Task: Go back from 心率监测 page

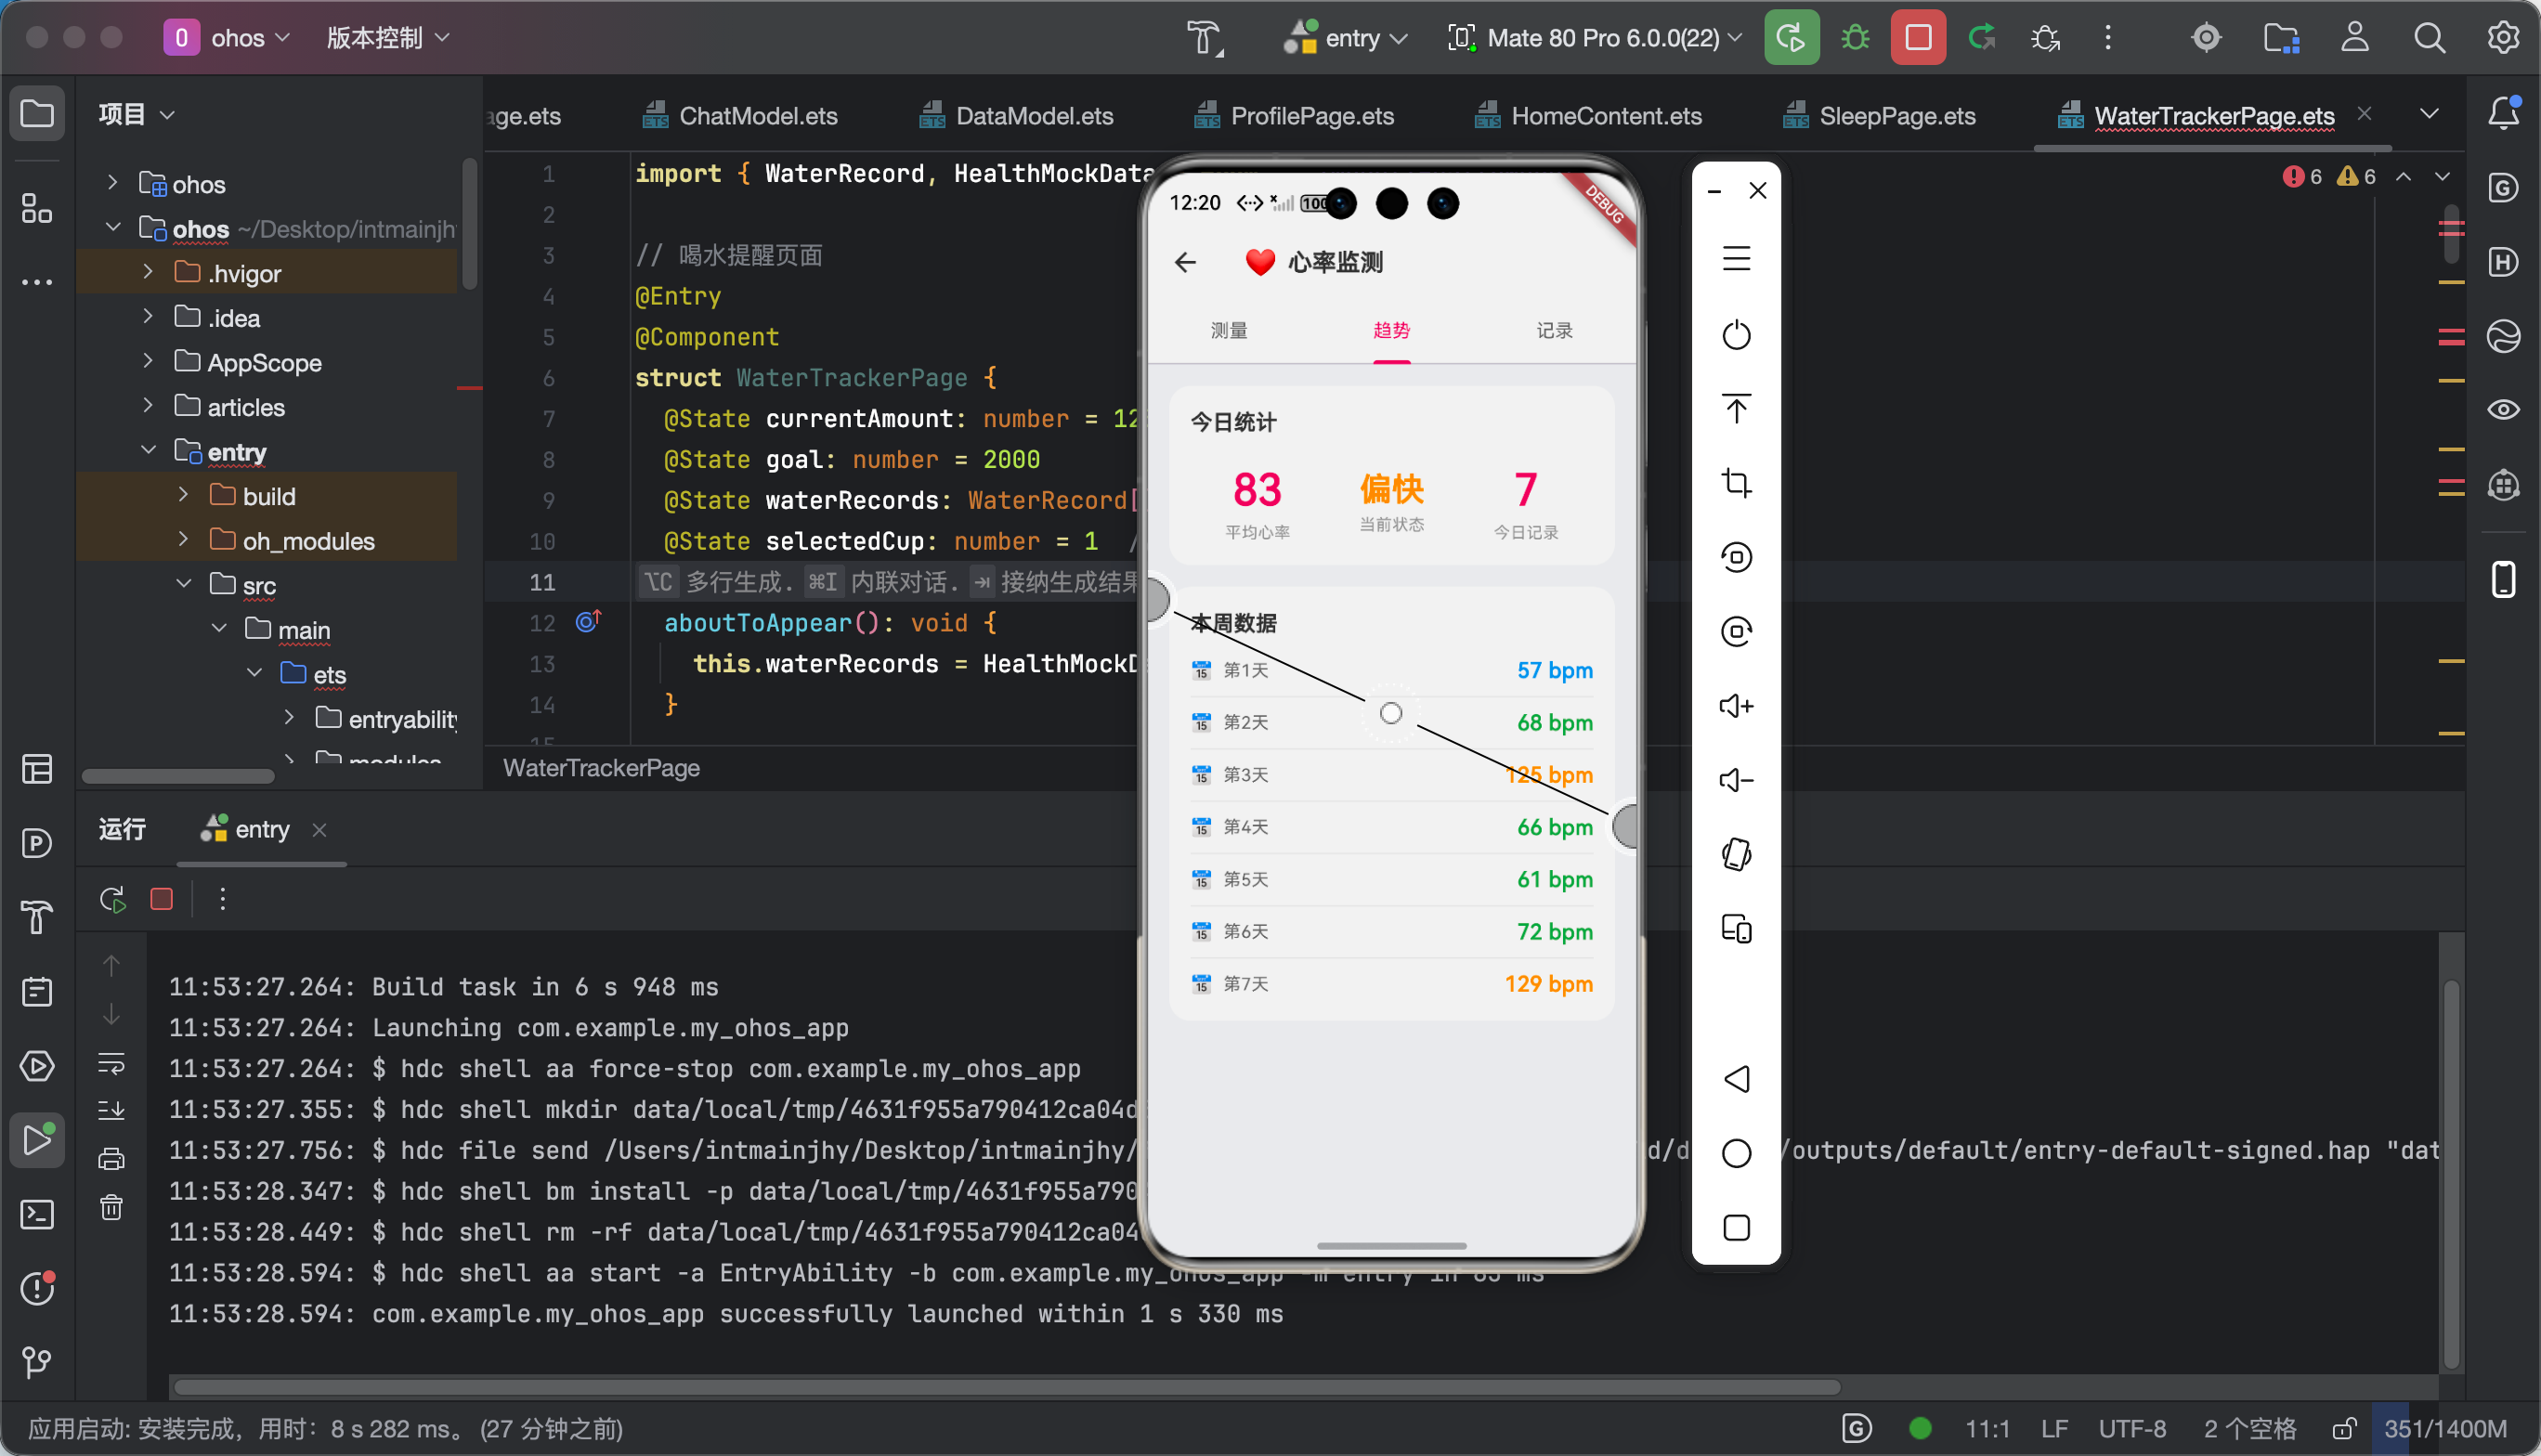Action: 1186,263
